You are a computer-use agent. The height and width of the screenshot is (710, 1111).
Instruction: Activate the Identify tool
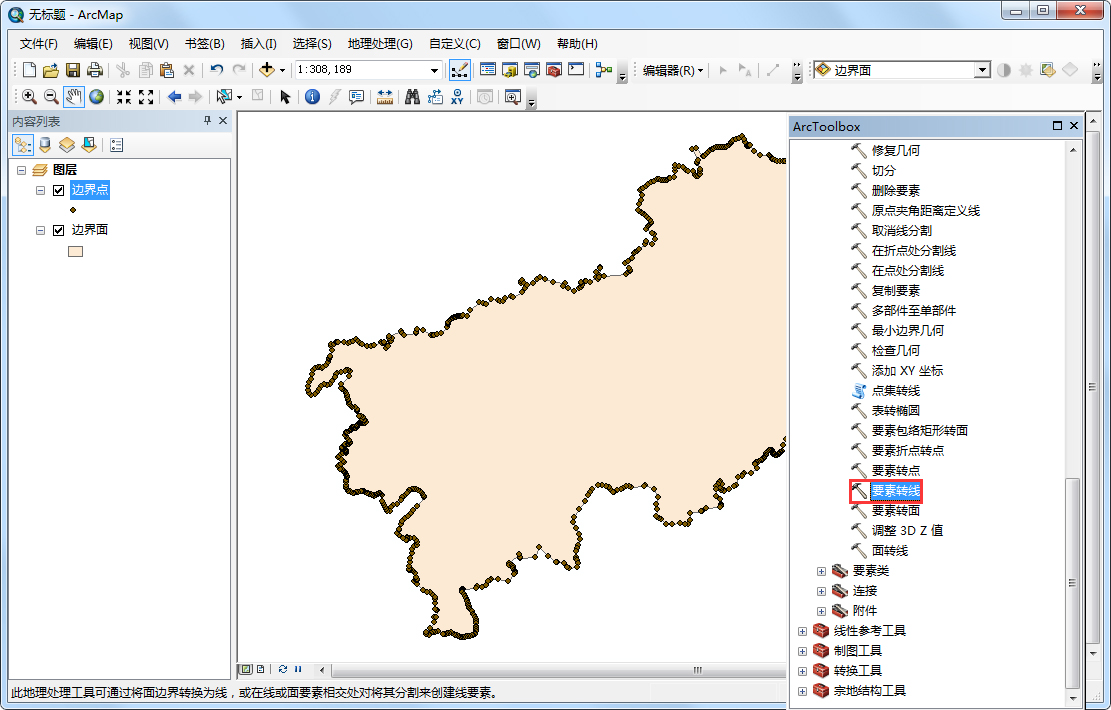pyautogui.click(x=312, y=97)
